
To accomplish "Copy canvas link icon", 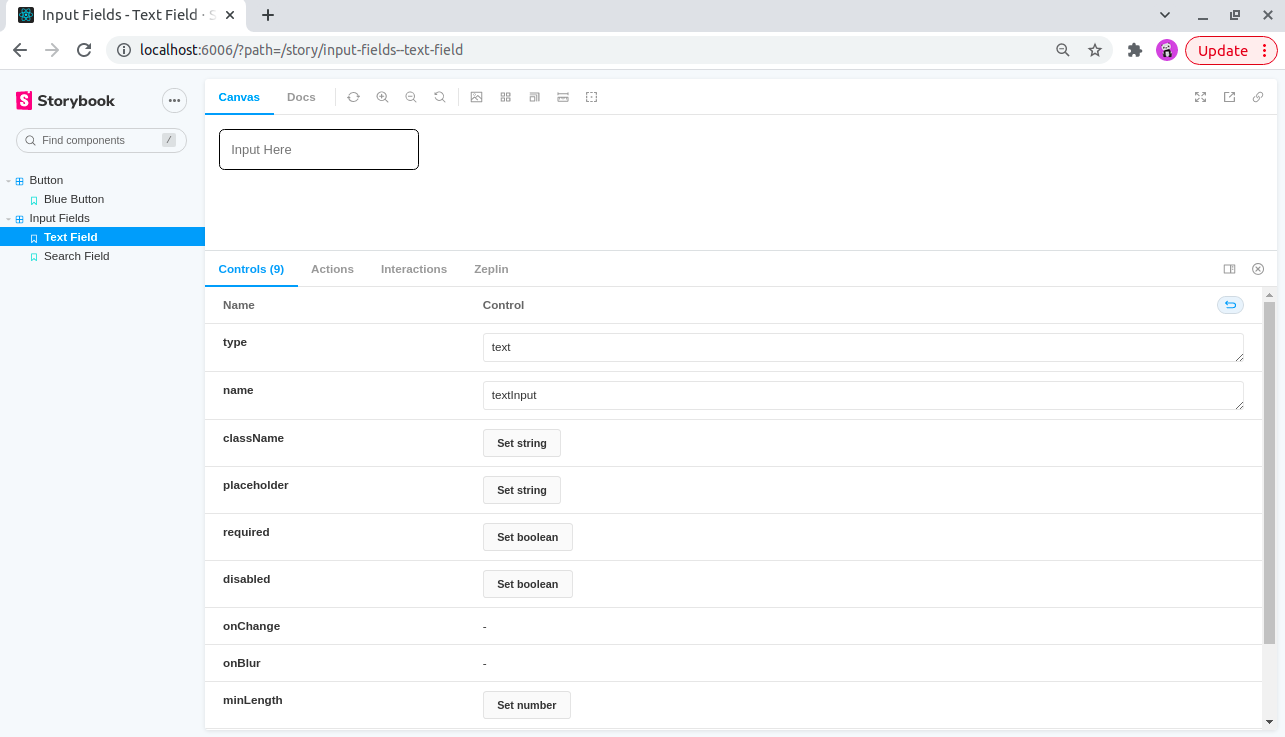I will (1258, 97).
